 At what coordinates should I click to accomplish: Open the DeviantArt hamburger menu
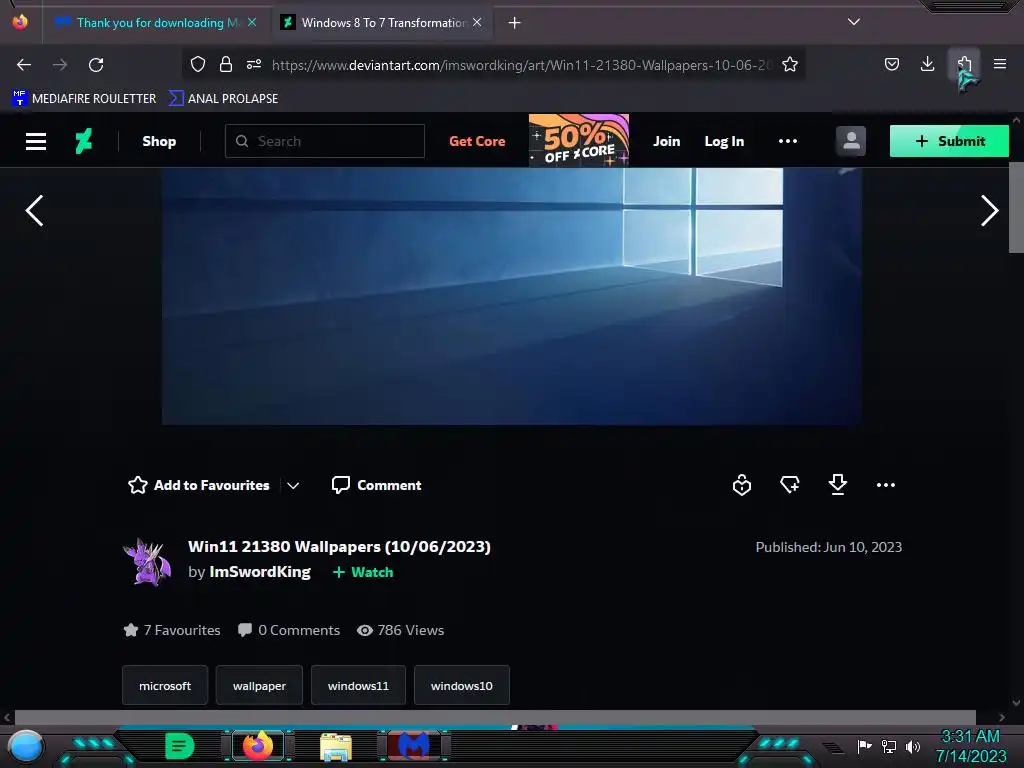click(36, 142)
